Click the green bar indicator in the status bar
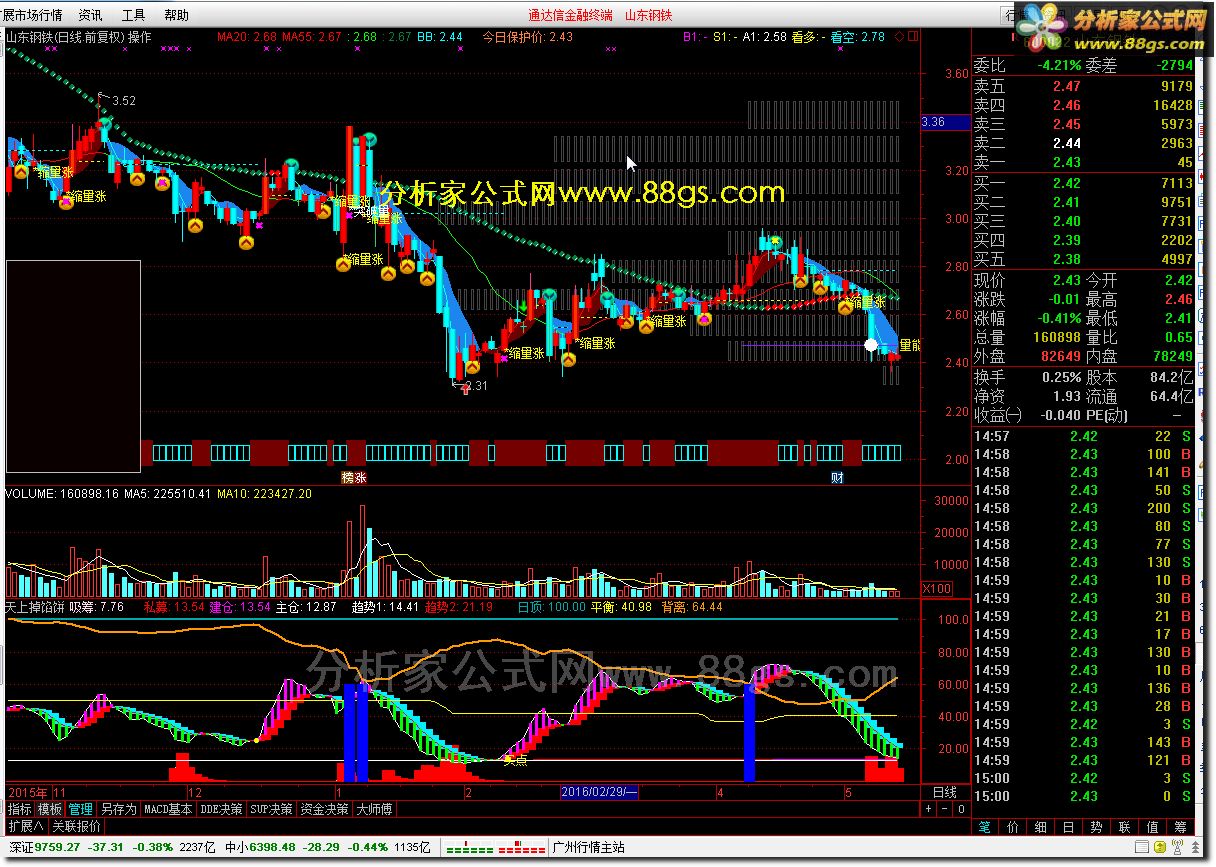This screenshot has height=867, width=1216. [x=470, y=848]
